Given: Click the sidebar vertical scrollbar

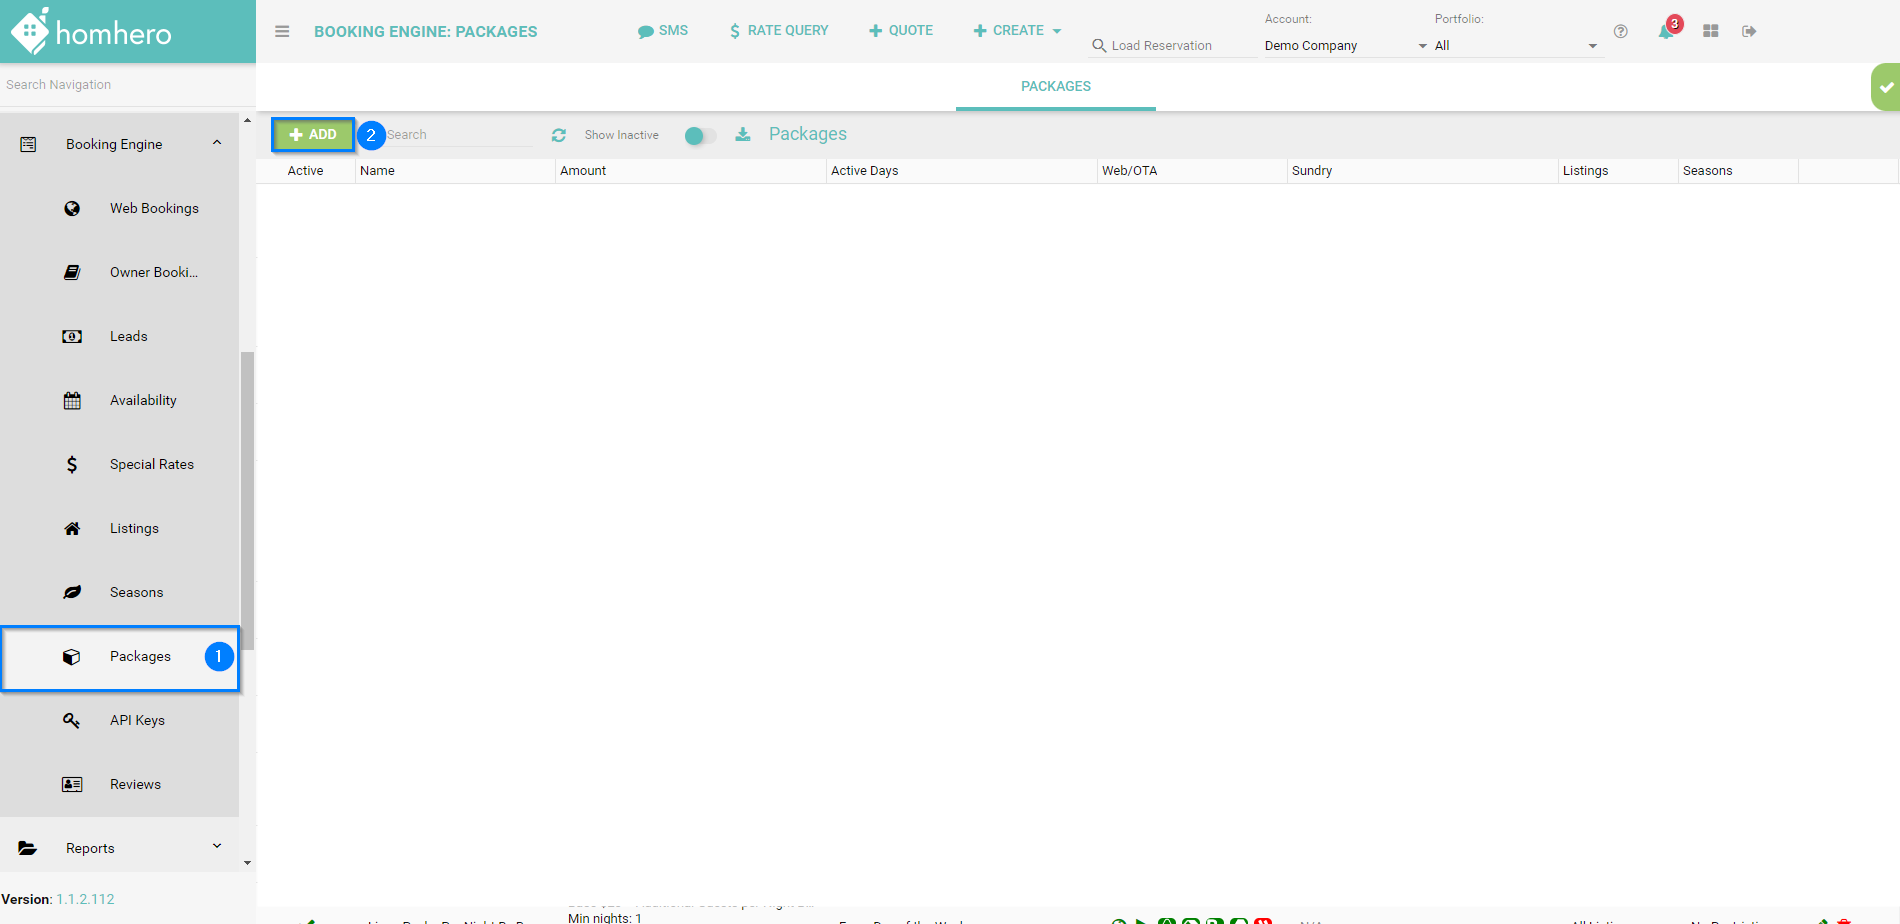Looking at the screenshot, I should [x=247, y=500].
